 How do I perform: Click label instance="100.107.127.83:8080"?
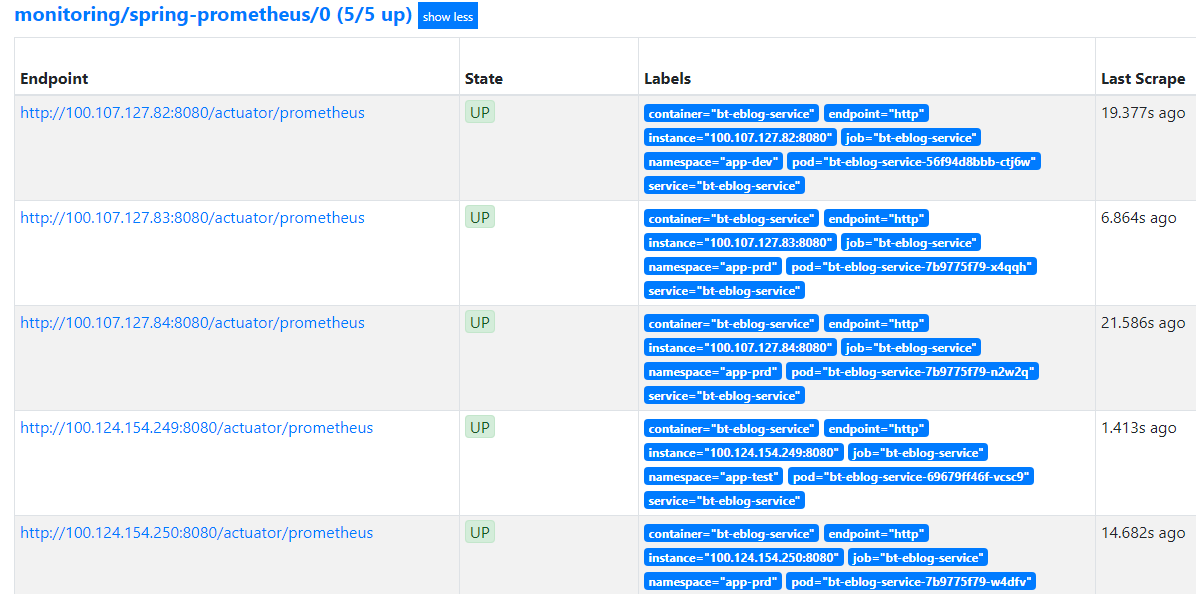click(x=740, y=243)
